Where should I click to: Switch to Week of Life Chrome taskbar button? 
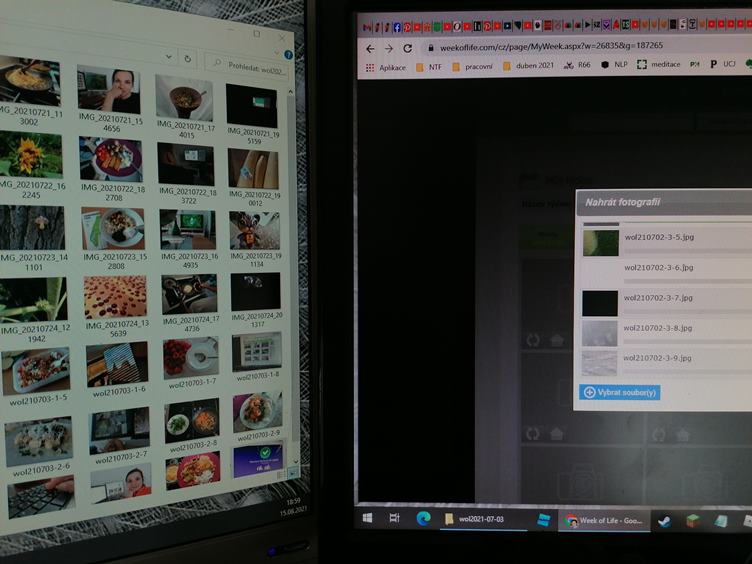(x=604, y=521)
